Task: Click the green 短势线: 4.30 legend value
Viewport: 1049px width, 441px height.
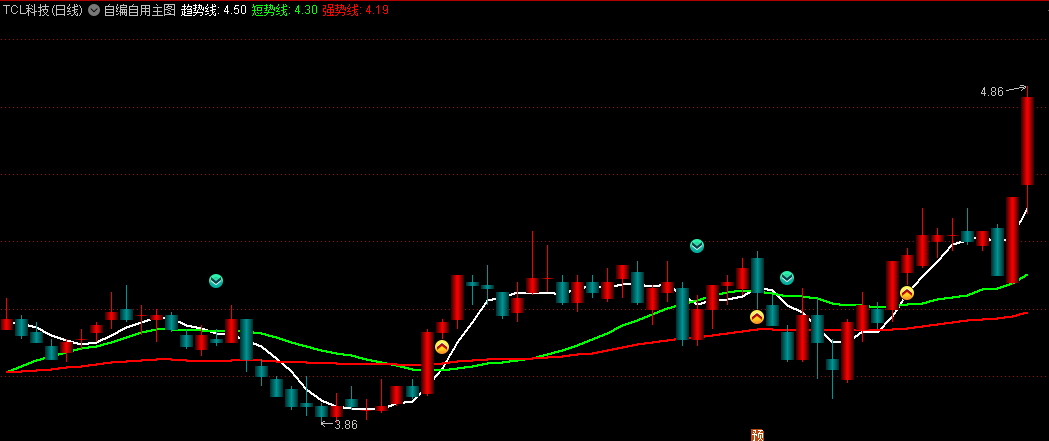Action: [284, 10]
